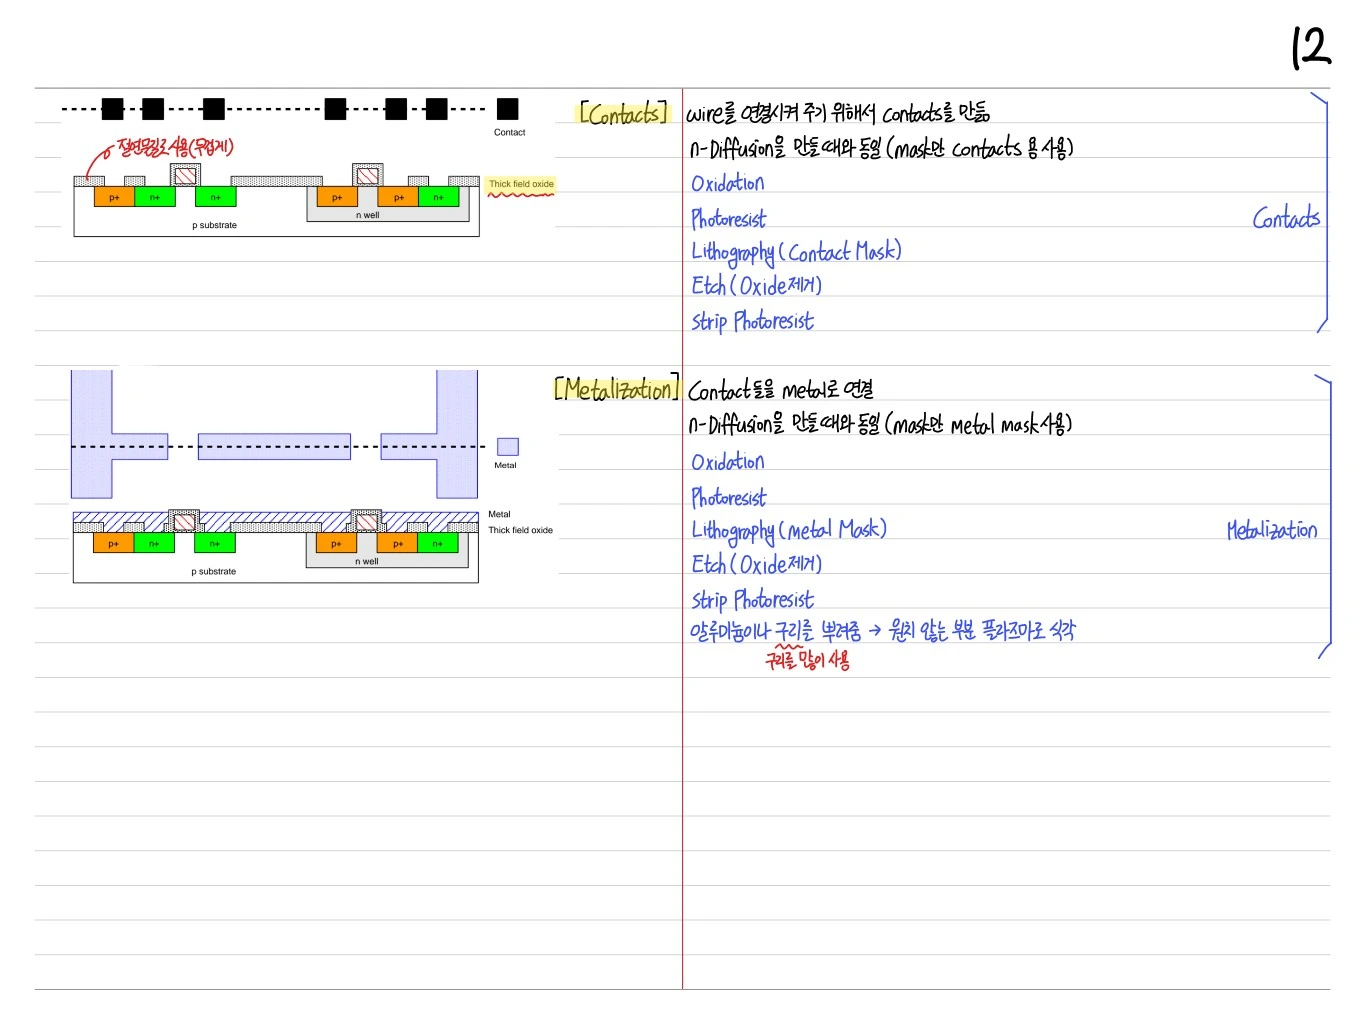Select the line starting with "wire를"
Viewport: 1365px width, 1024px height.
(838, 112)
